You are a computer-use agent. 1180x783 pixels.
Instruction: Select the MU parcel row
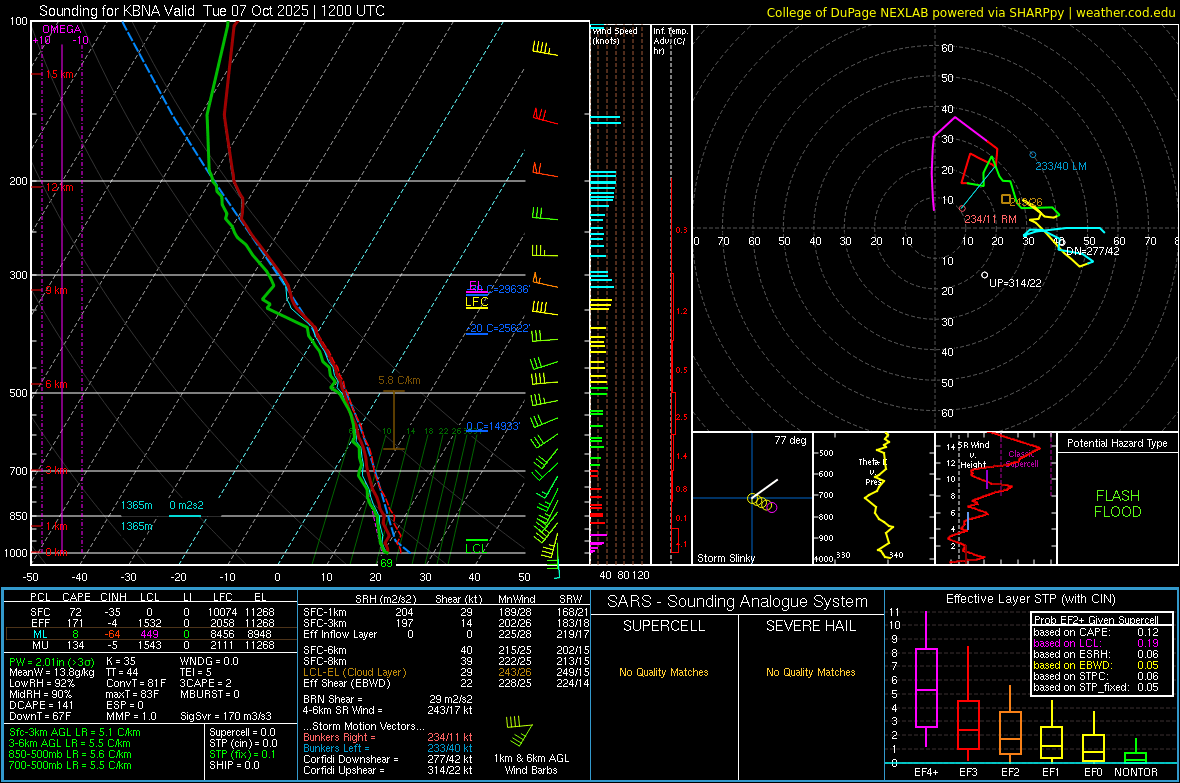click(150, 645)
